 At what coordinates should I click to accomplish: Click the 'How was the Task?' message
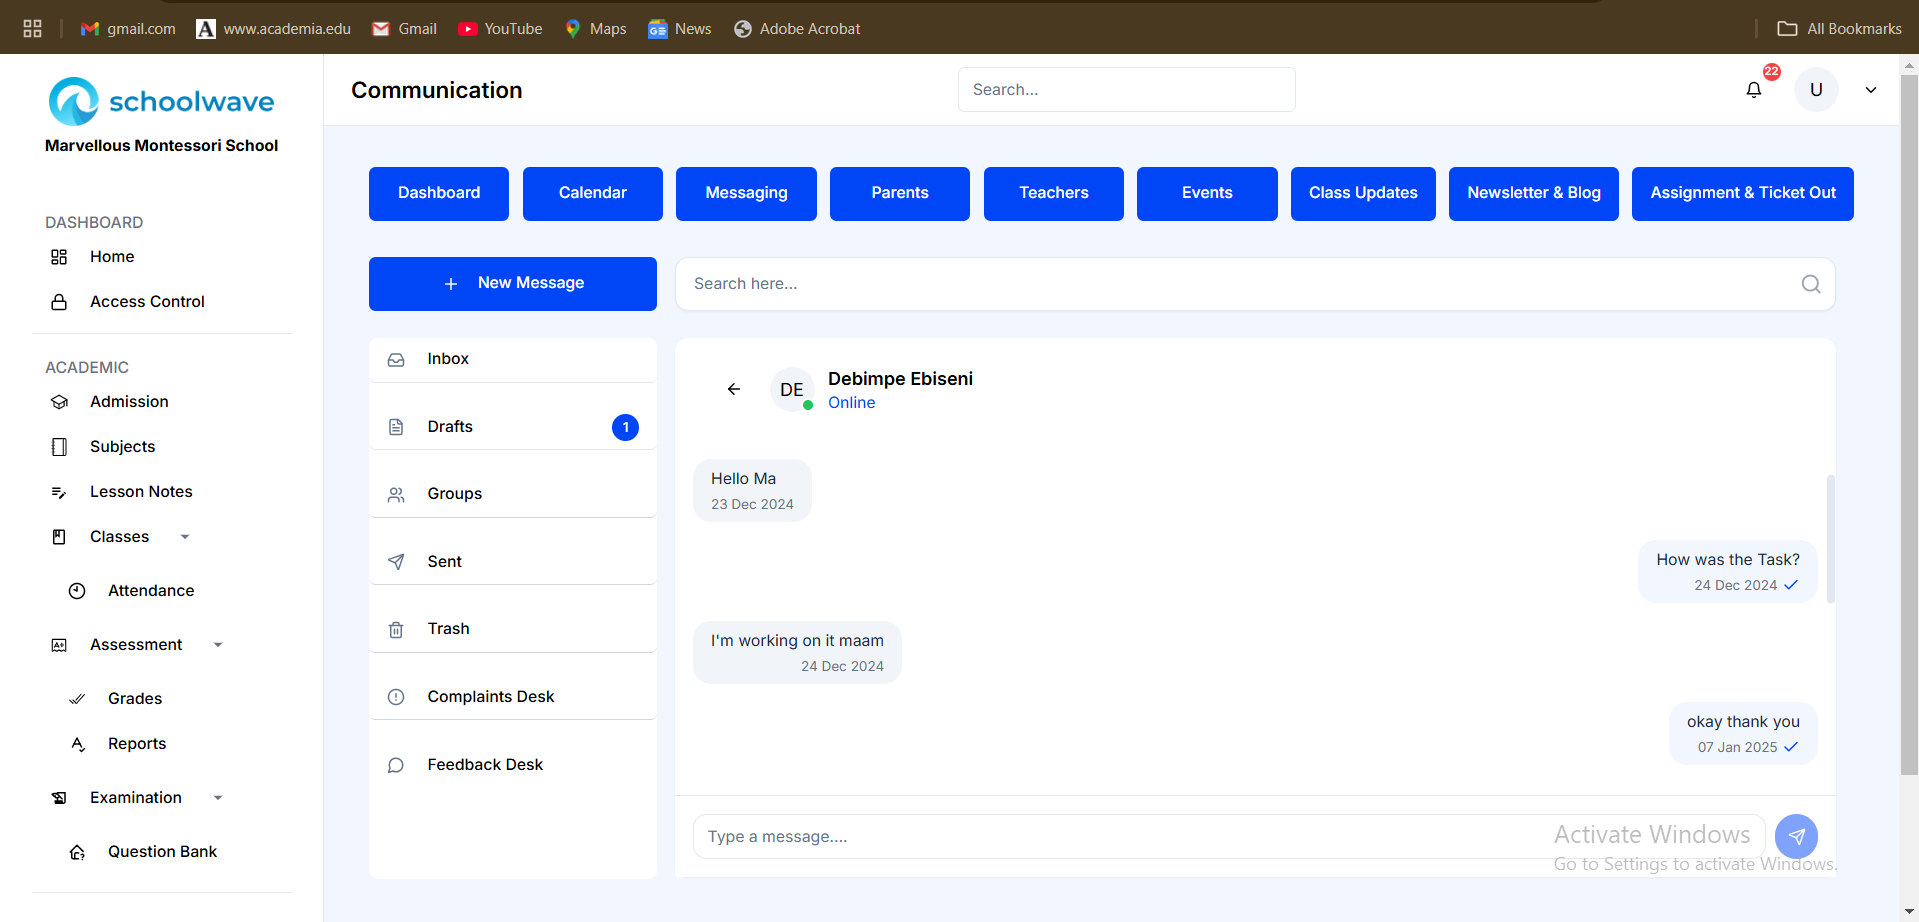click(x=1727, y=571)
